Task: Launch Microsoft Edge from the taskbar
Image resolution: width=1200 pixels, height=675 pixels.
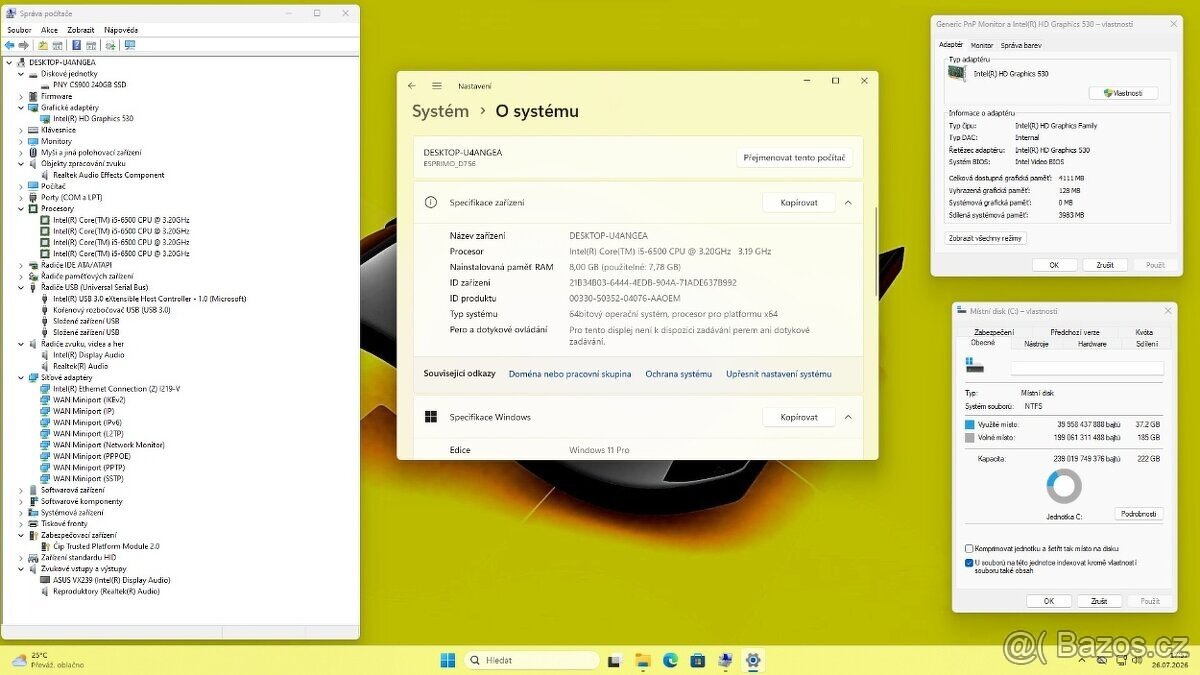Action: tap(670, 660)
